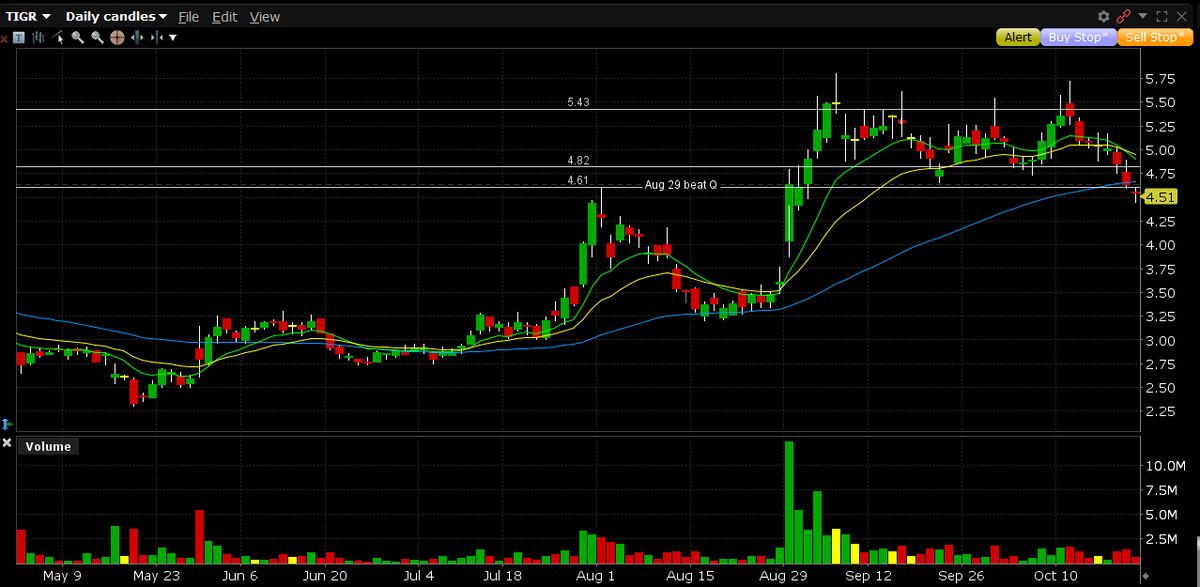Click the bar chart type icon

click(x=38, y=38)
